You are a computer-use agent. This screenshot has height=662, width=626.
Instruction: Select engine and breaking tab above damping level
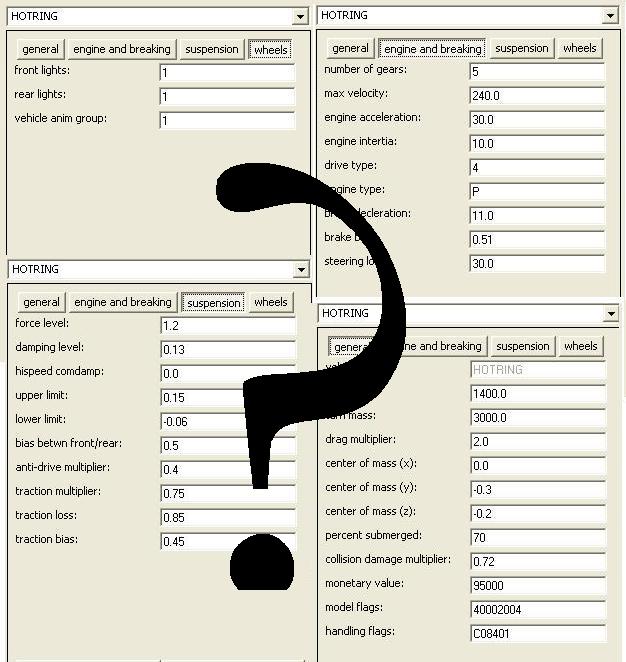point(122,302)
